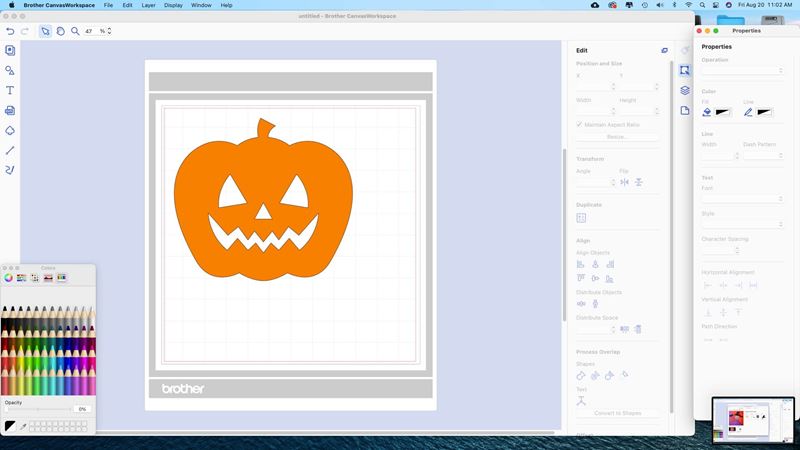
Task: Click the magnifier zoom tool
Action: click(x=74, y=31)
